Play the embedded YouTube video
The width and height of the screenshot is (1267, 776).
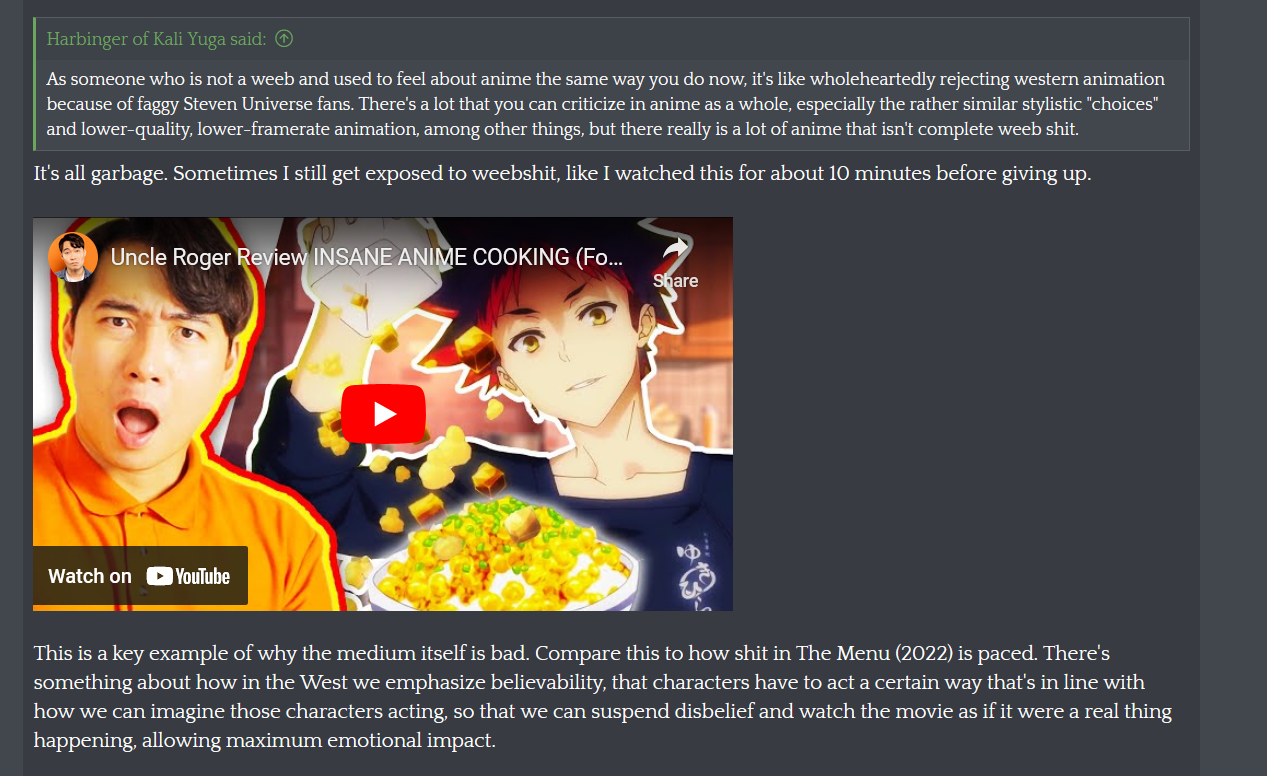pos(383,414)
